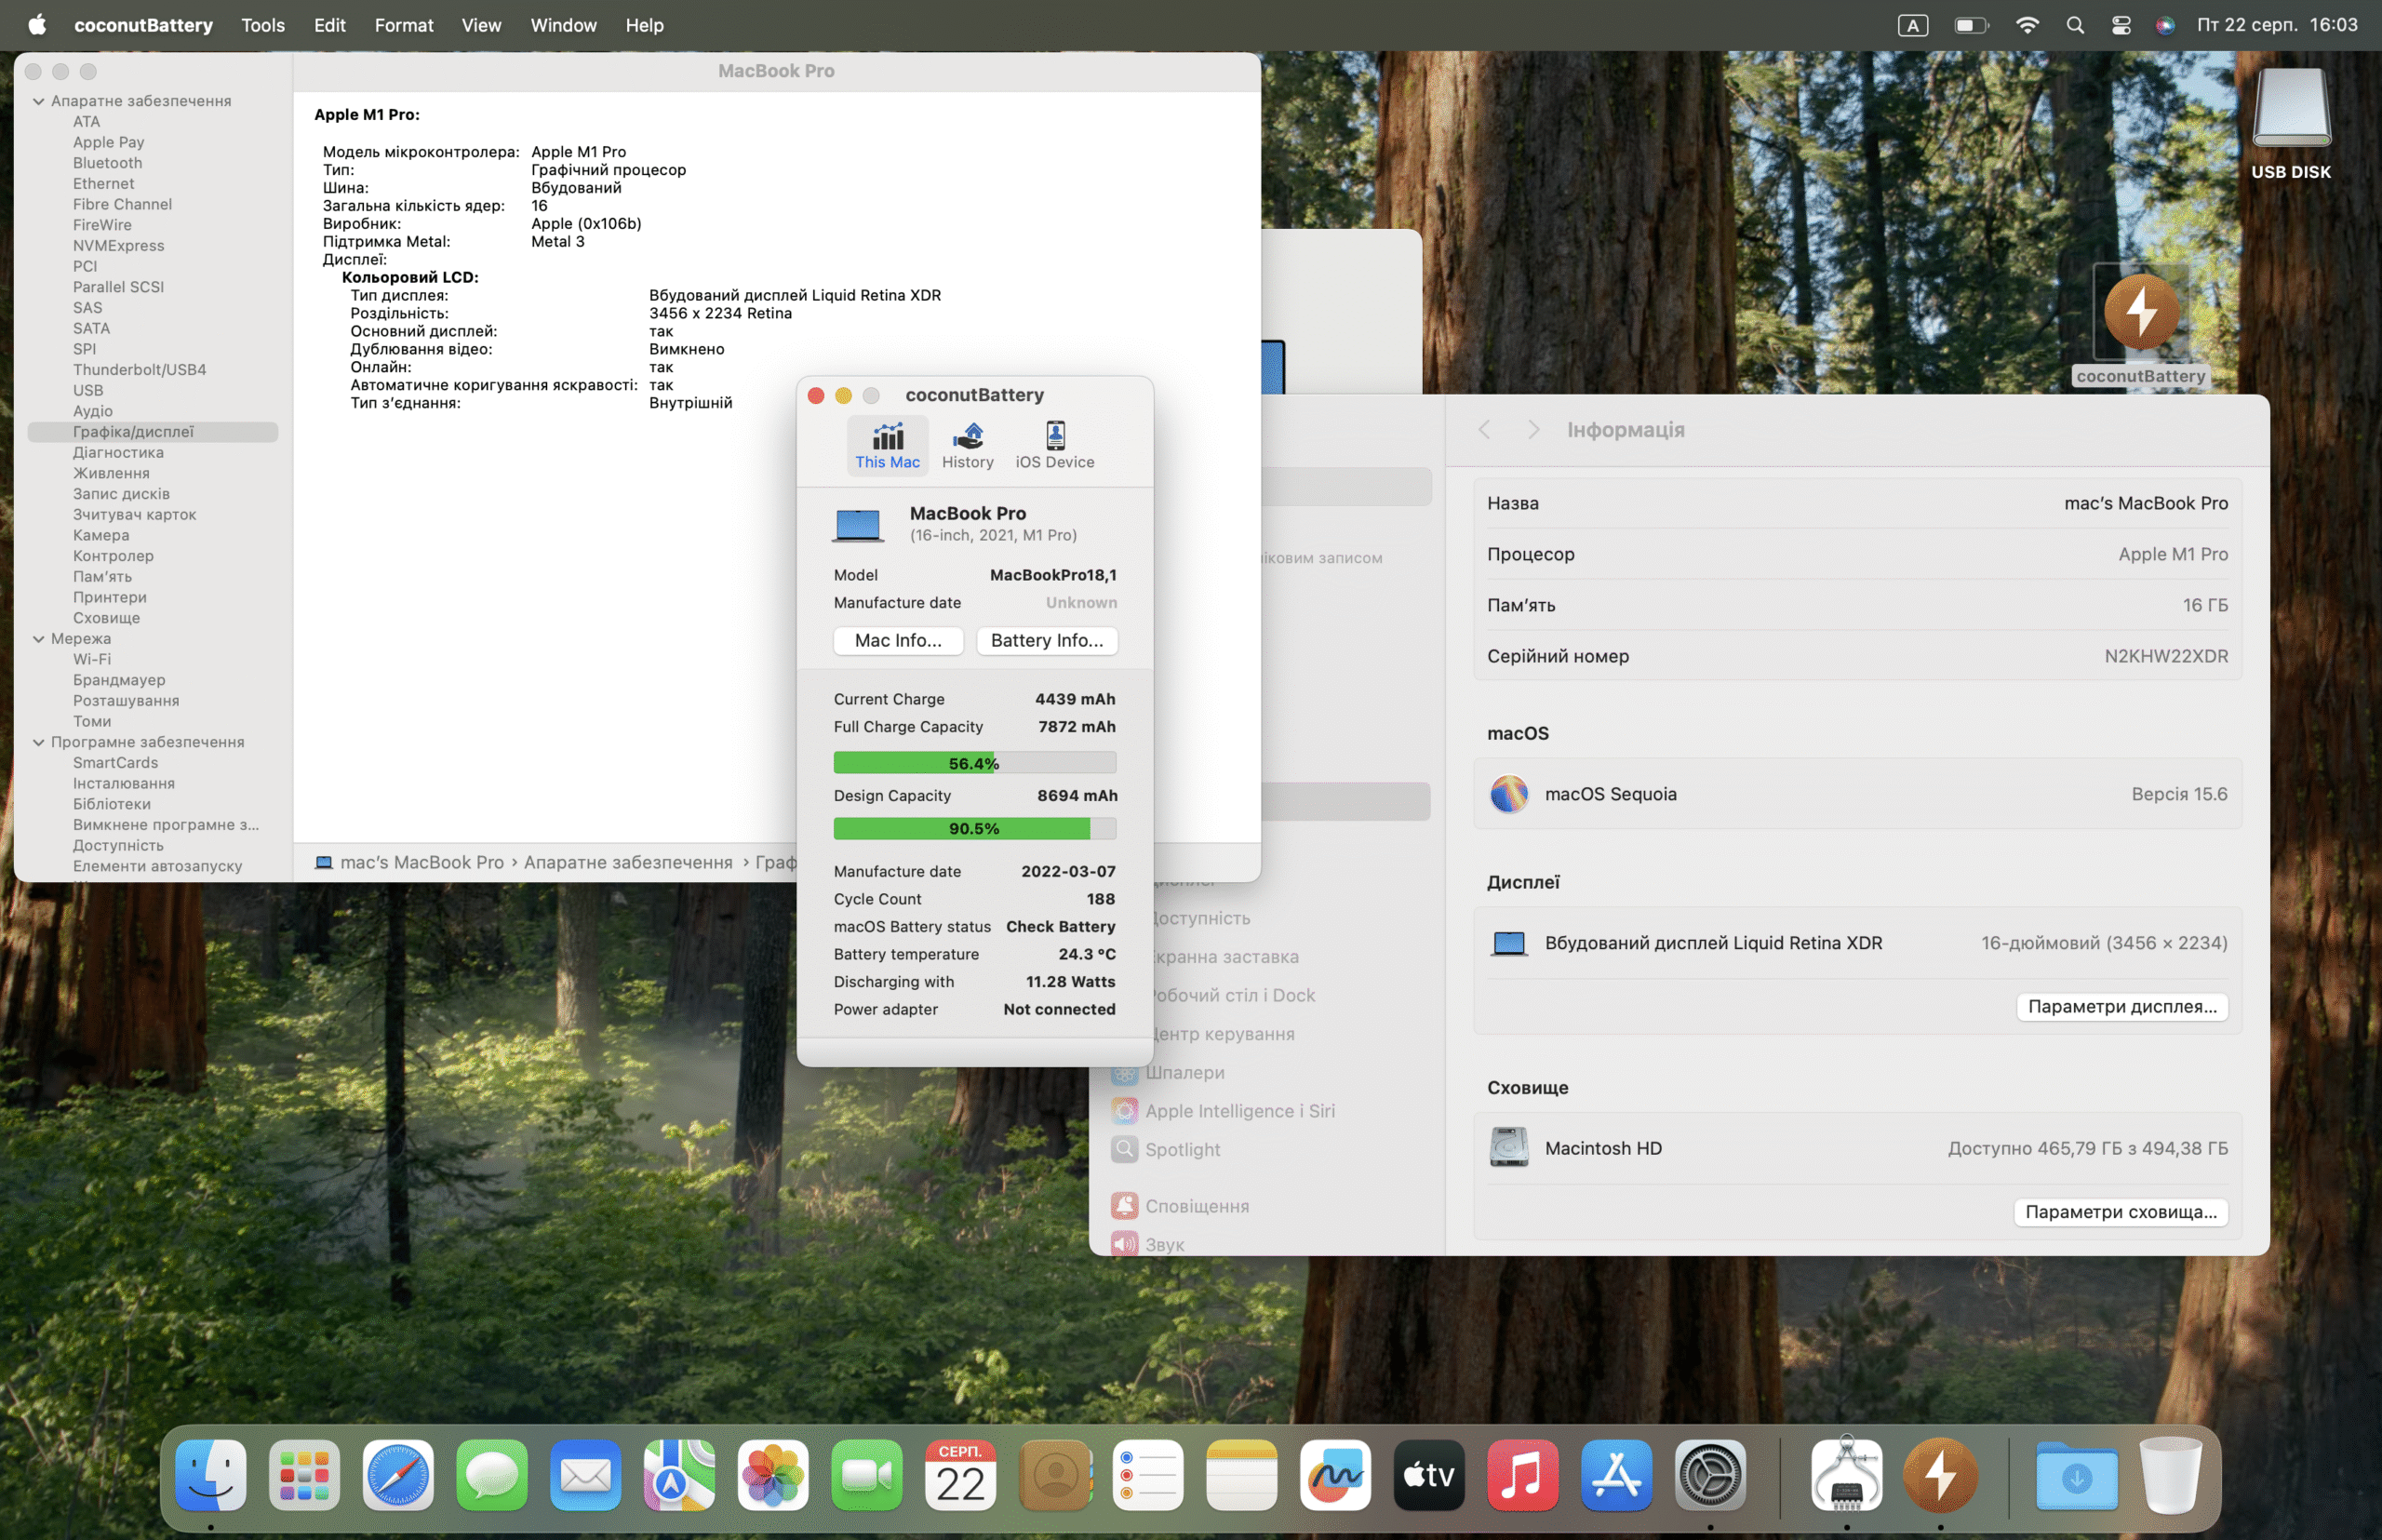
Task: Open the coconutBattery app menu
Action: click(143, 25)
